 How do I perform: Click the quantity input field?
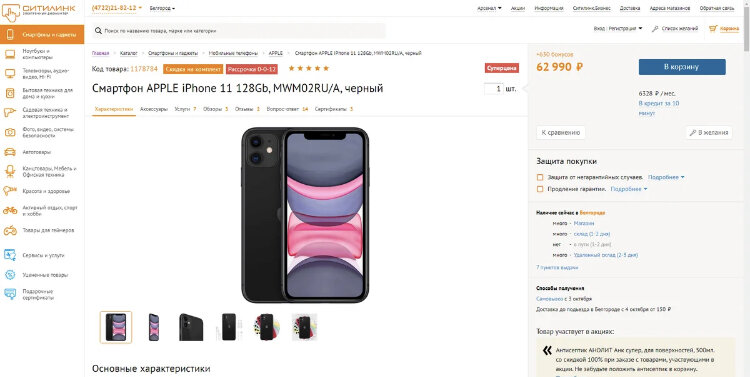tap(494, 89)
